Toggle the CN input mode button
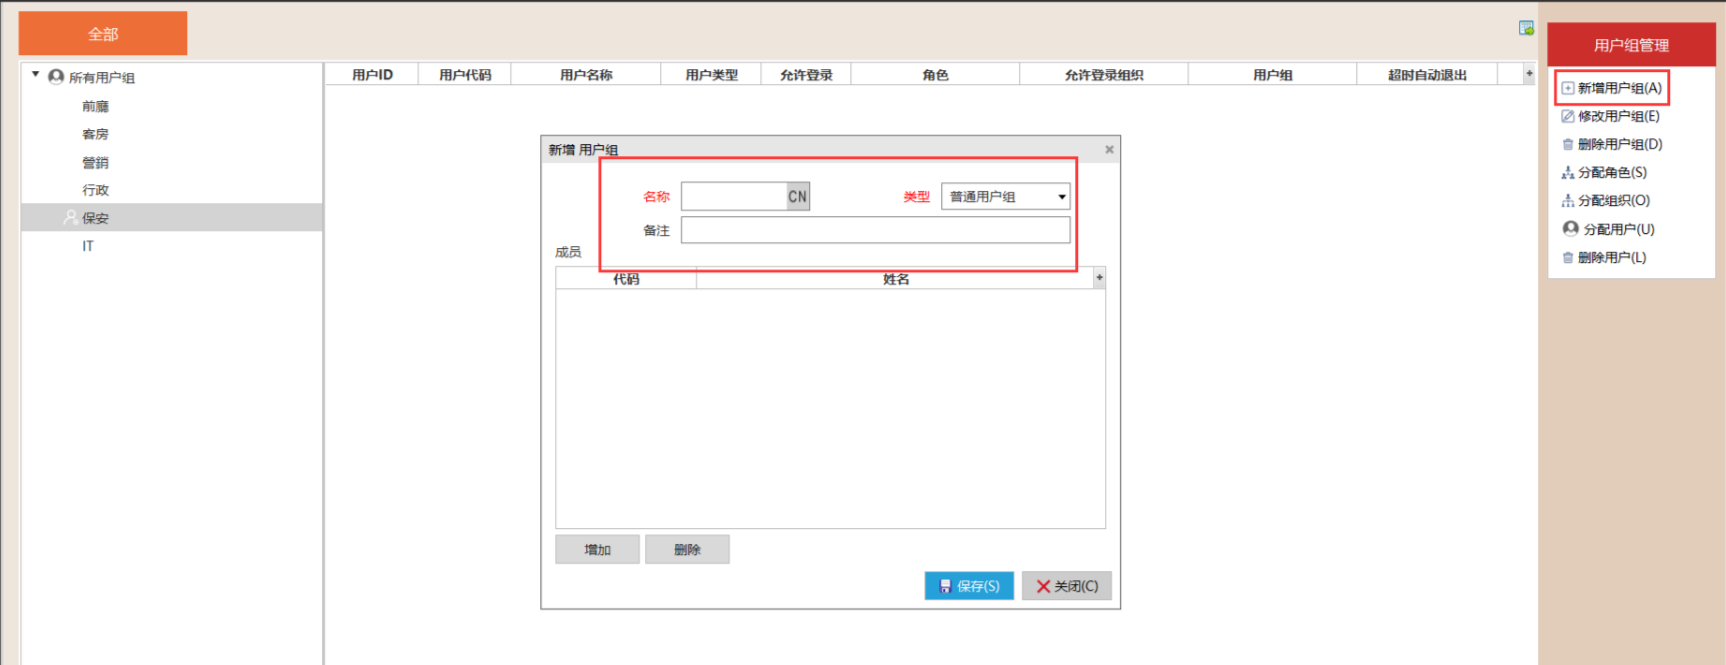This screenshot has width=1726, height=665. click(x=797, y=196)
